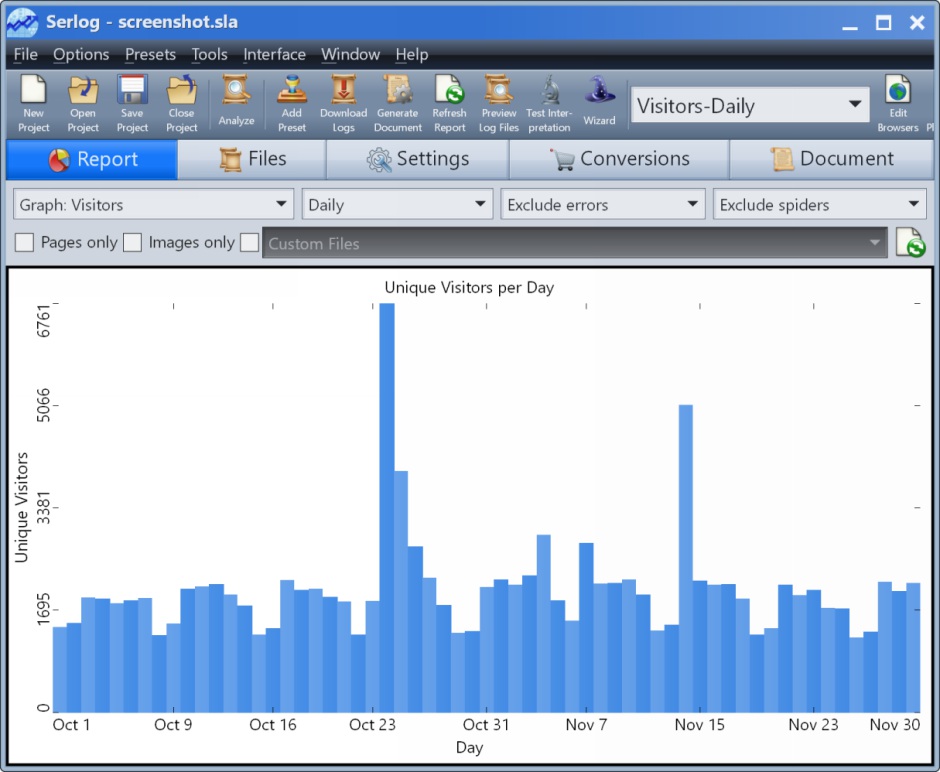Toggle the checkbox before Custom Files
This screenshot has height=772, width=940.
(249, 242)
